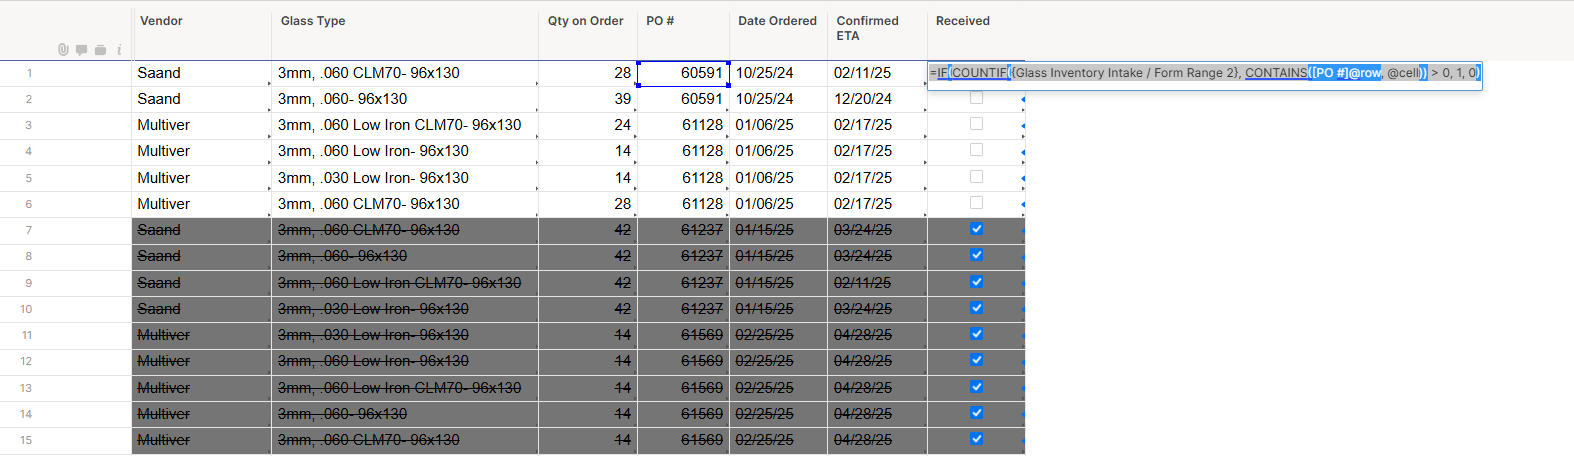Image resolution: width=1574 pixels, height=456 pixels.
Task: Click Glass Type '3mm, .060 Low Iron- 96x130' in row 4
Action: pyautogui.click(x=405, y=151)
